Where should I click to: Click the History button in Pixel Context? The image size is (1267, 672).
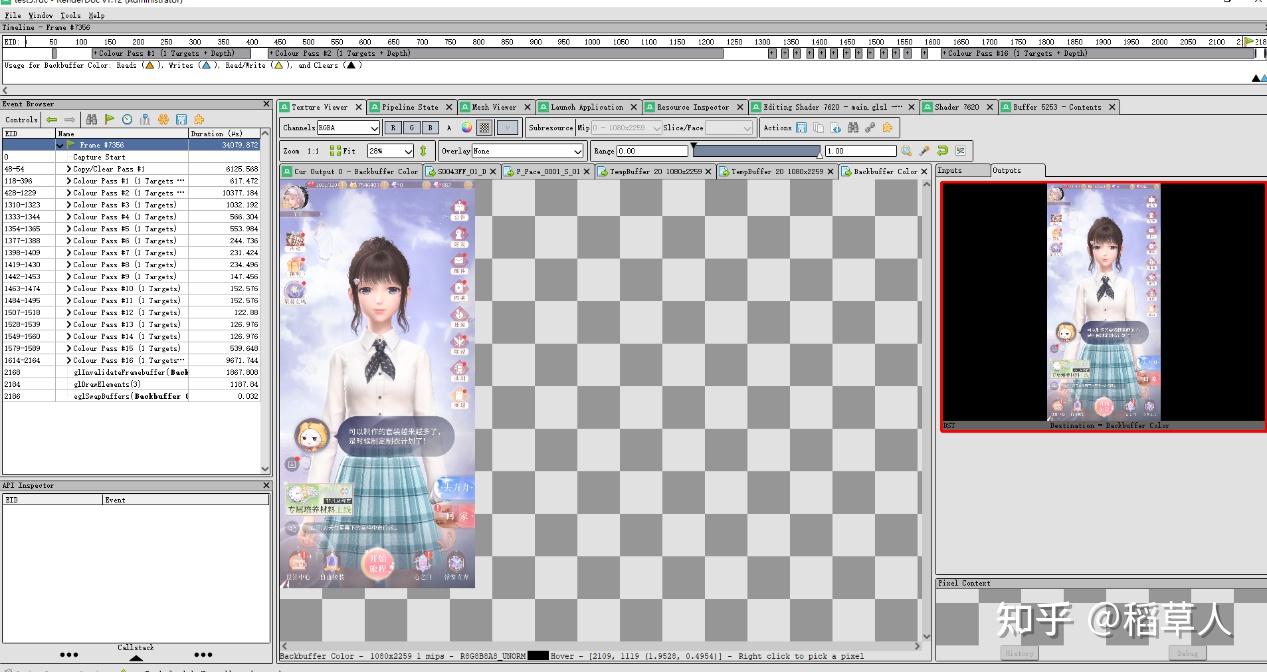coord(1019,653)
